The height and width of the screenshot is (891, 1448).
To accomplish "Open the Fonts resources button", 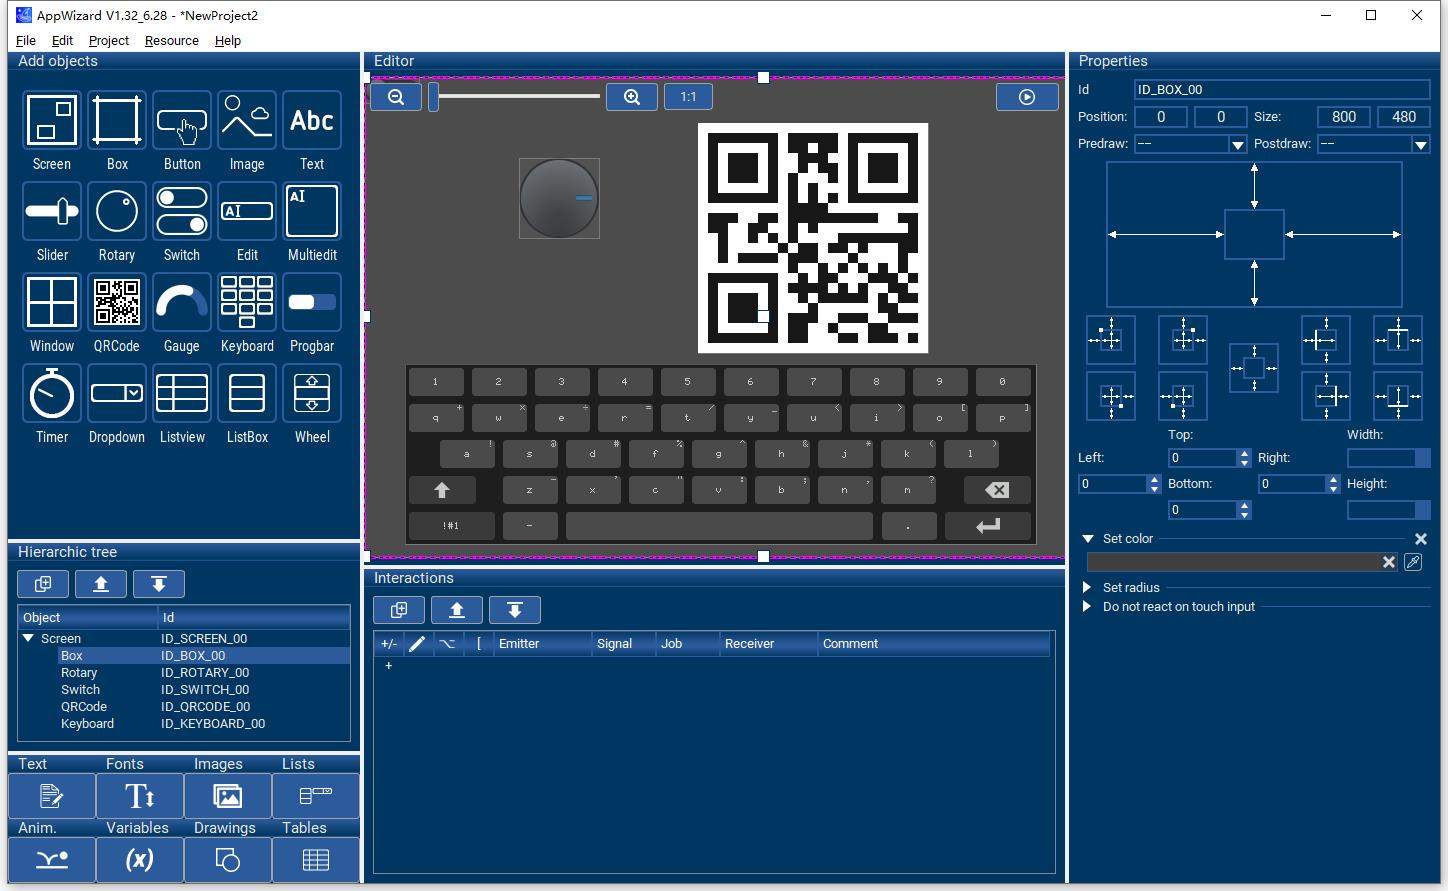I will pos(140,796).
